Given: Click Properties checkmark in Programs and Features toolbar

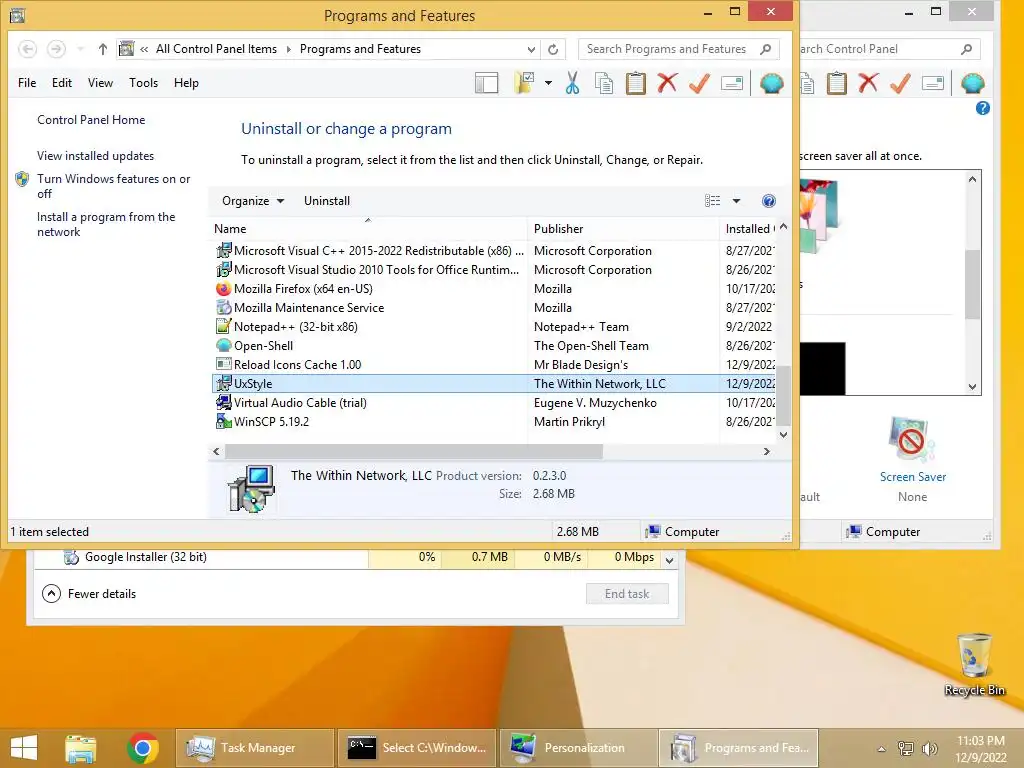Looking at the screenshot, I should pos(699,83).
